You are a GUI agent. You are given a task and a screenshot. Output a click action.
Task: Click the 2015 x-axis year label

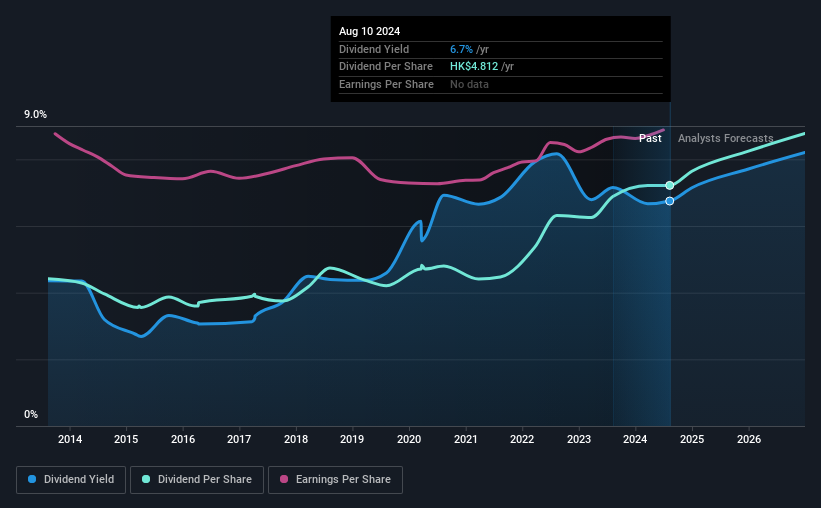[126, 439]
